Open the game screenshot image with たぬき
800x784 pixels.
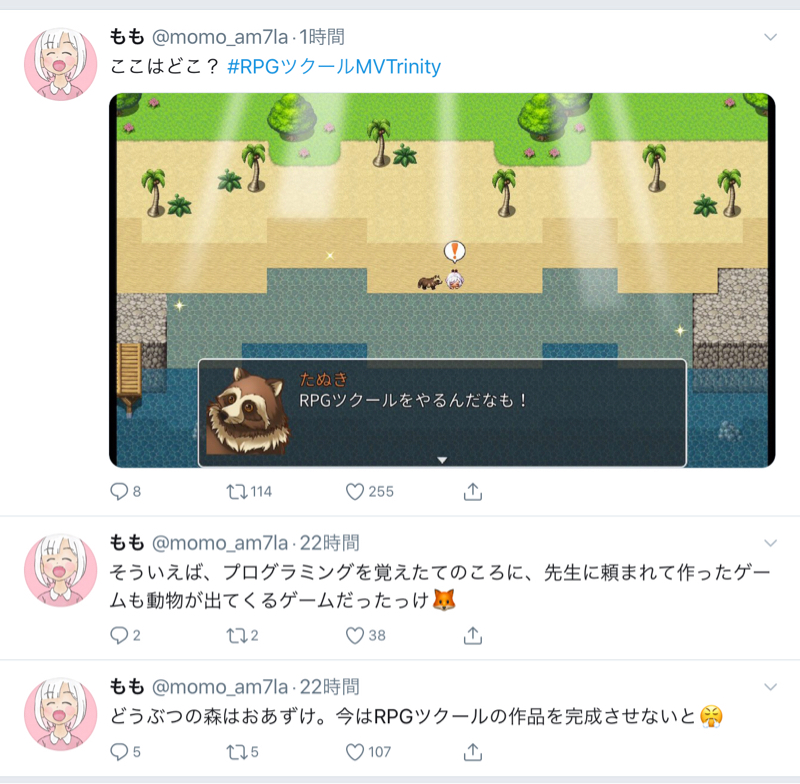pyautogui.click(x=442, y=280)
